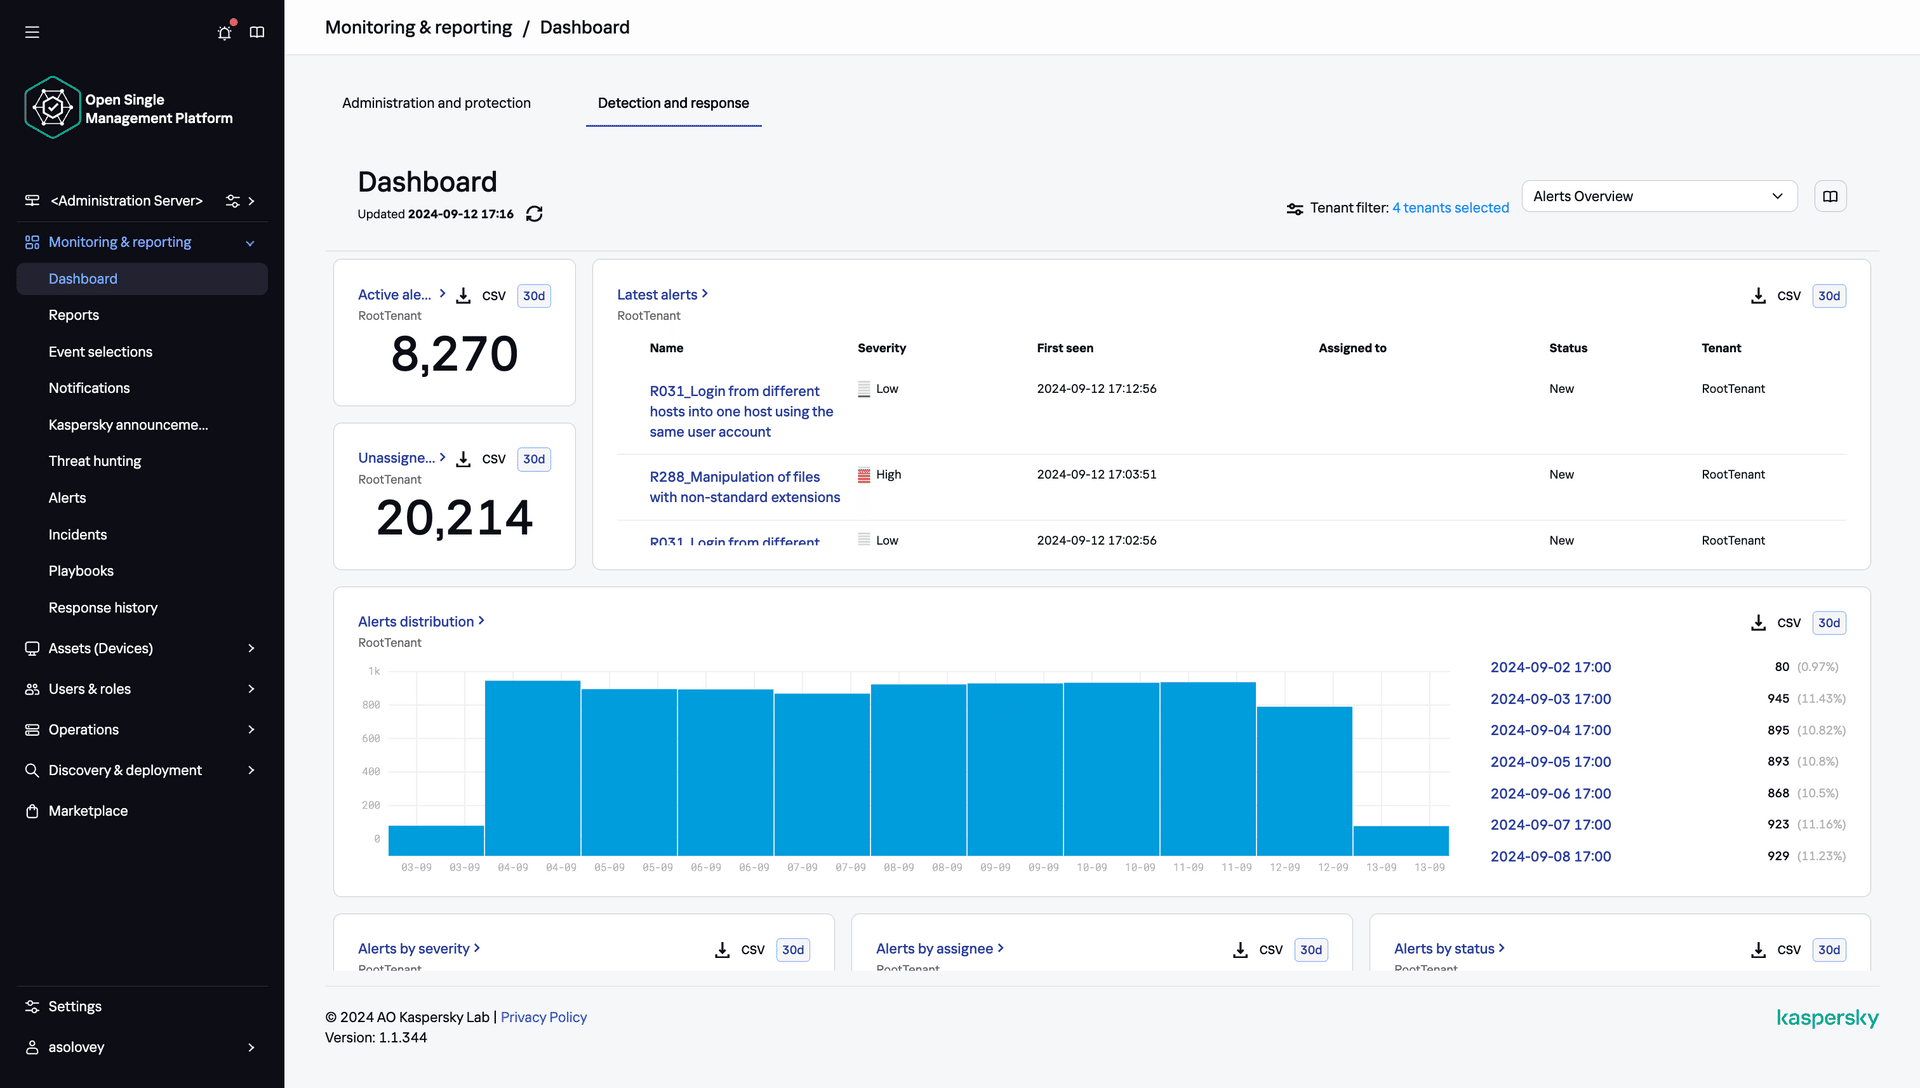Download Alerts by severity CSV icon
This screenshot has width=1920, height=1088.
722,950
